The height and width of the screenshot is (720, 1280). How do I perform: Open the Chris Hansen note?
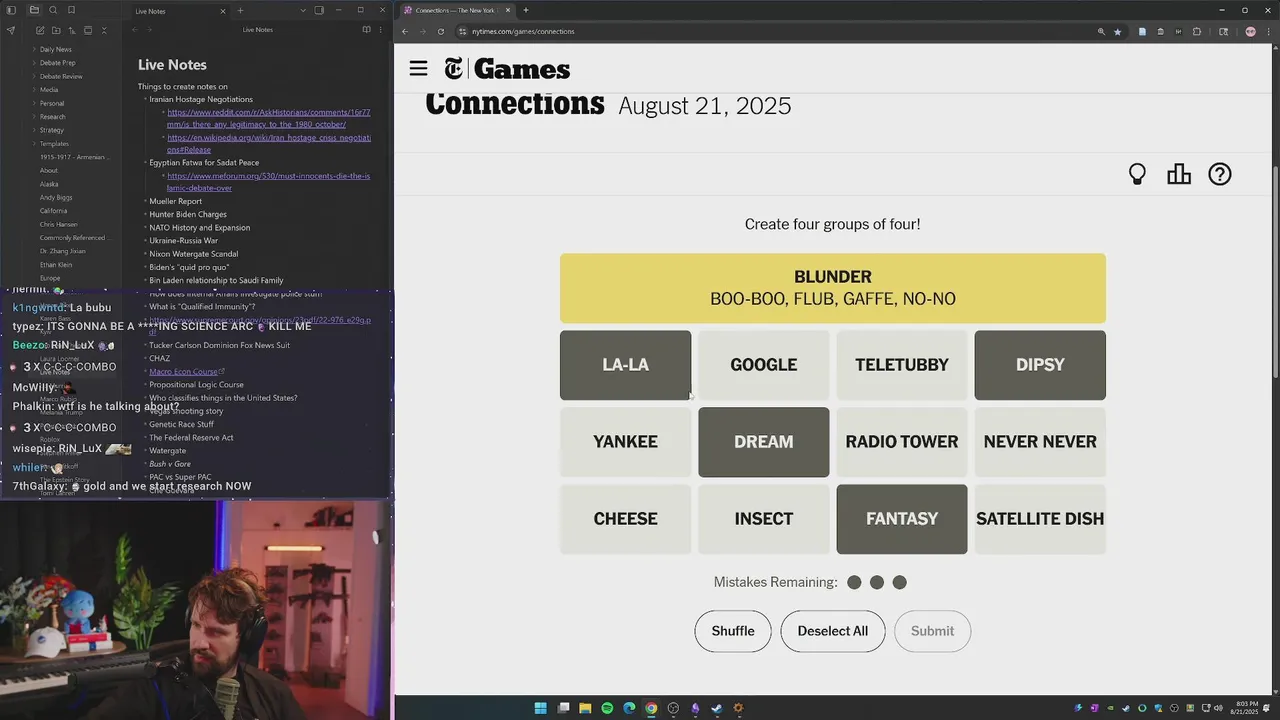point(58,224)
